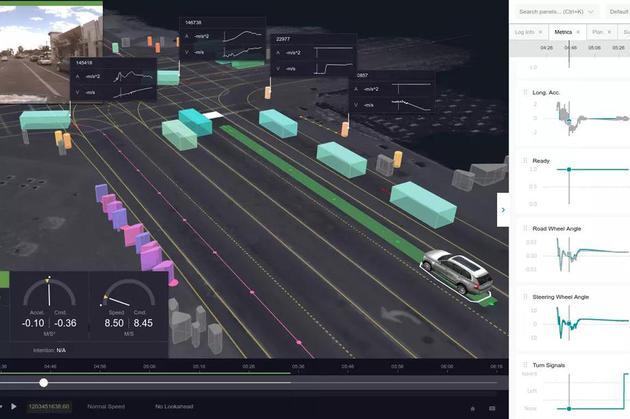The height and width of the screenshot is (419, 630).
Task: Click the camera icon at bottom right
Action: point(492,408)
